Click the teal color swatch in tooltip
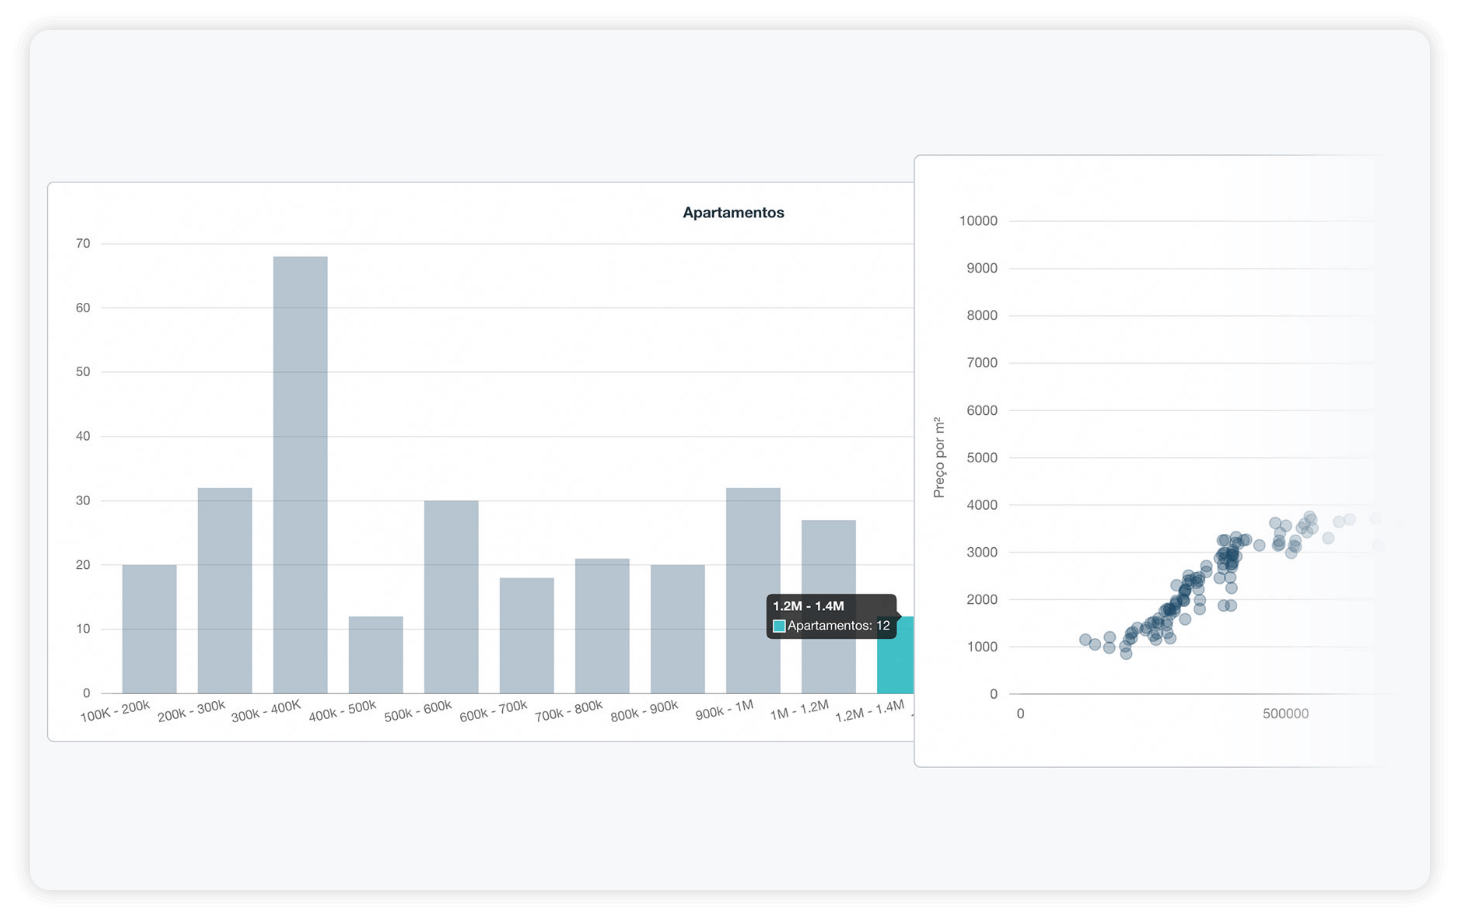 779,626
